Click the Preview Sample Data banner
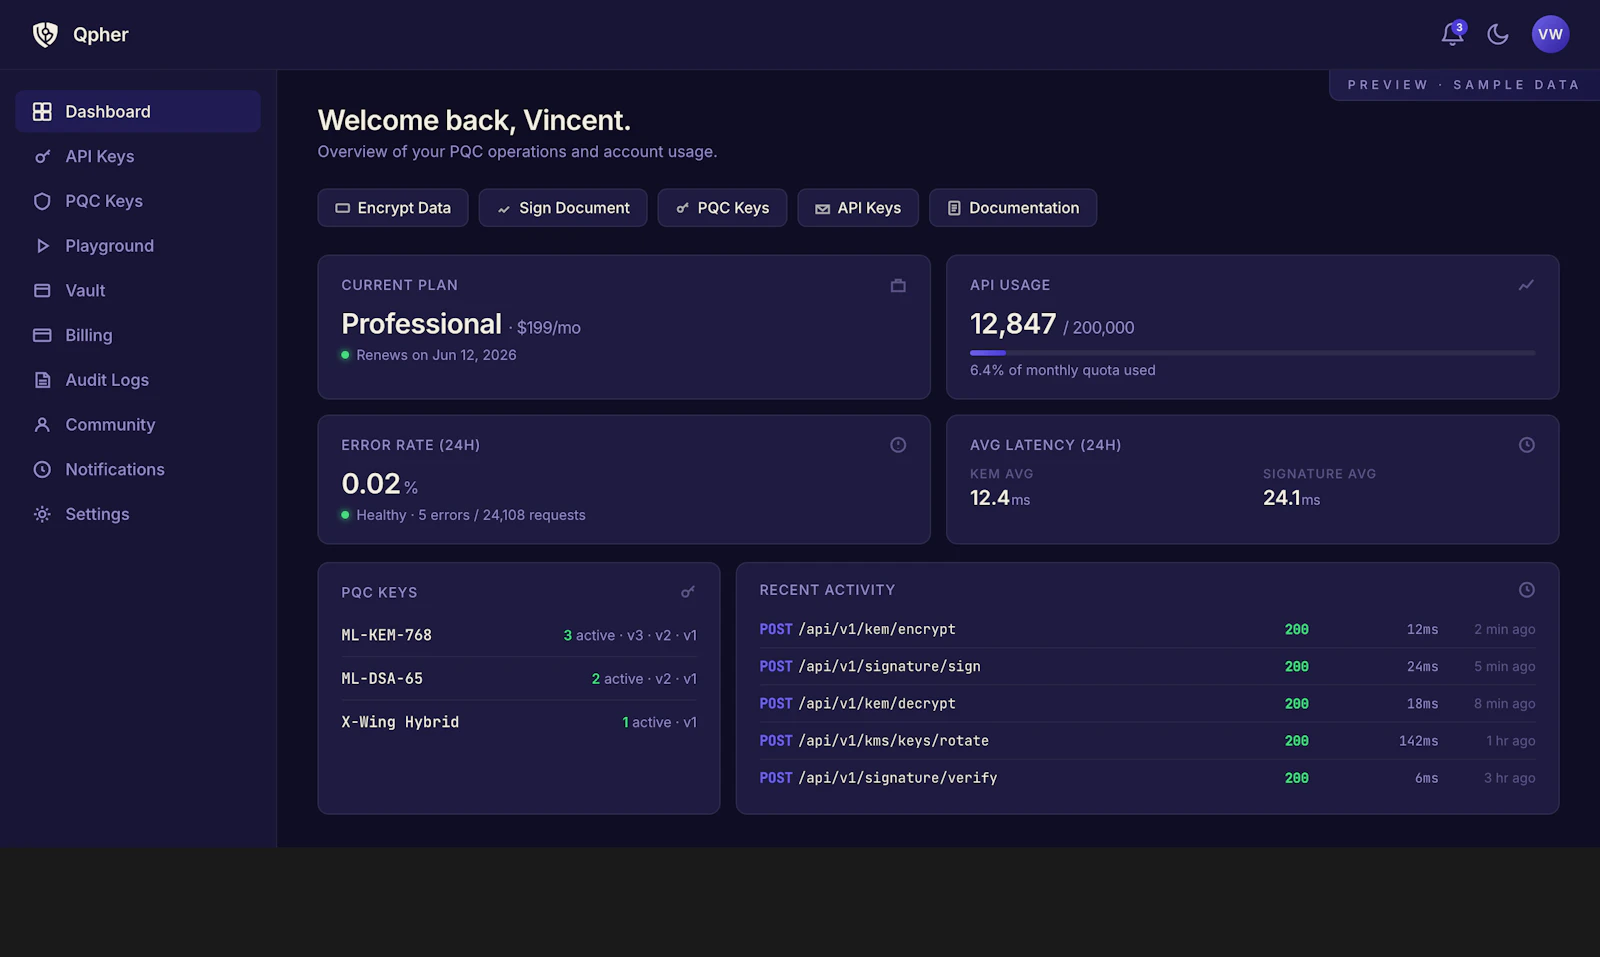The height and width of the screenshot is (957, 1600). click(x=1464, y=85)
